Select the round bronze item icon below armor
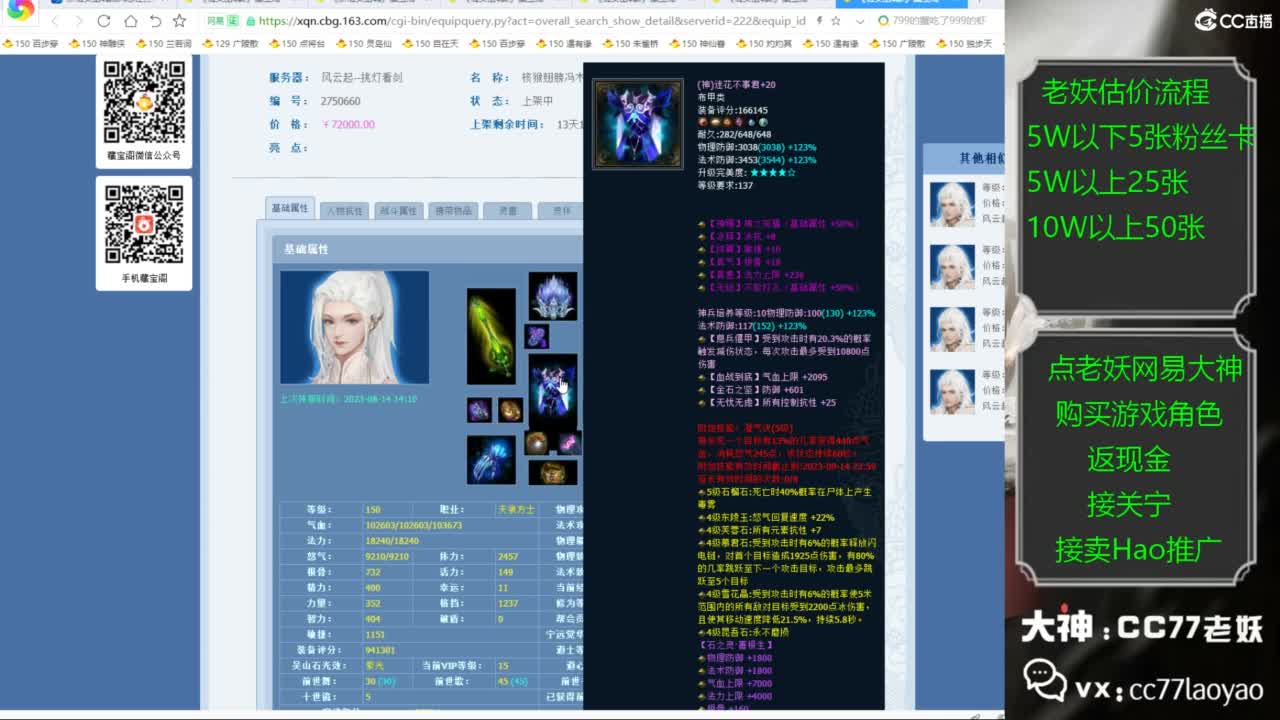 [x=537, y=443]
